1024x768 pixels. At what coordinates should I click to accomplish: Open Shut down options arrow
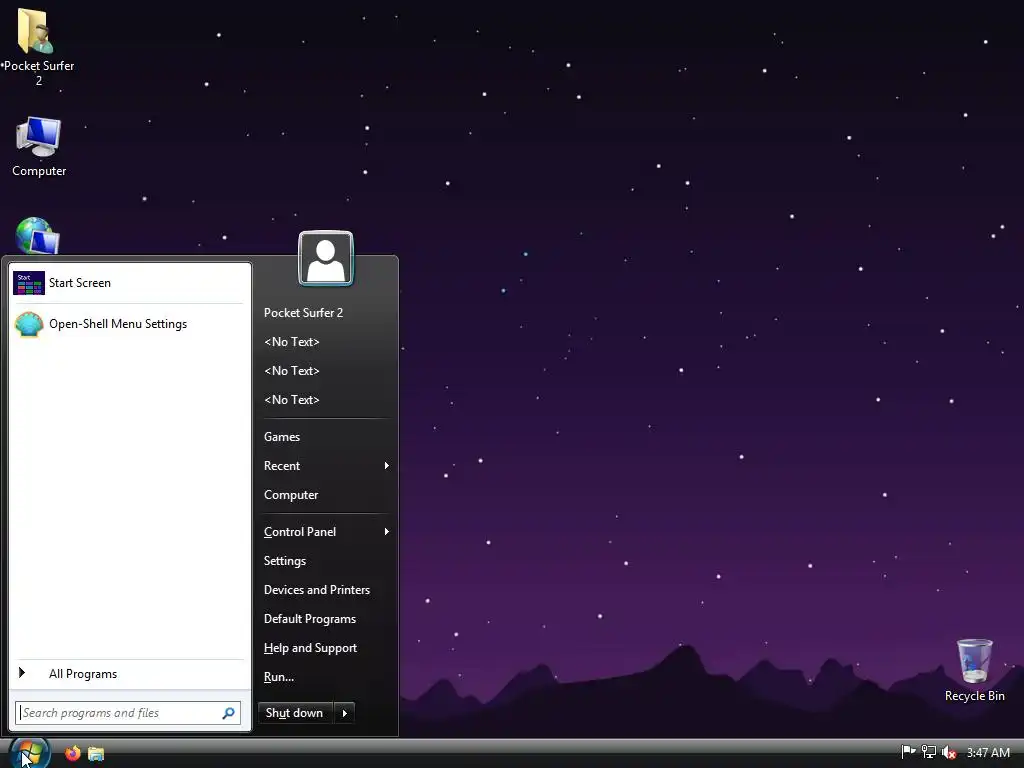click(x=345, y=713)
